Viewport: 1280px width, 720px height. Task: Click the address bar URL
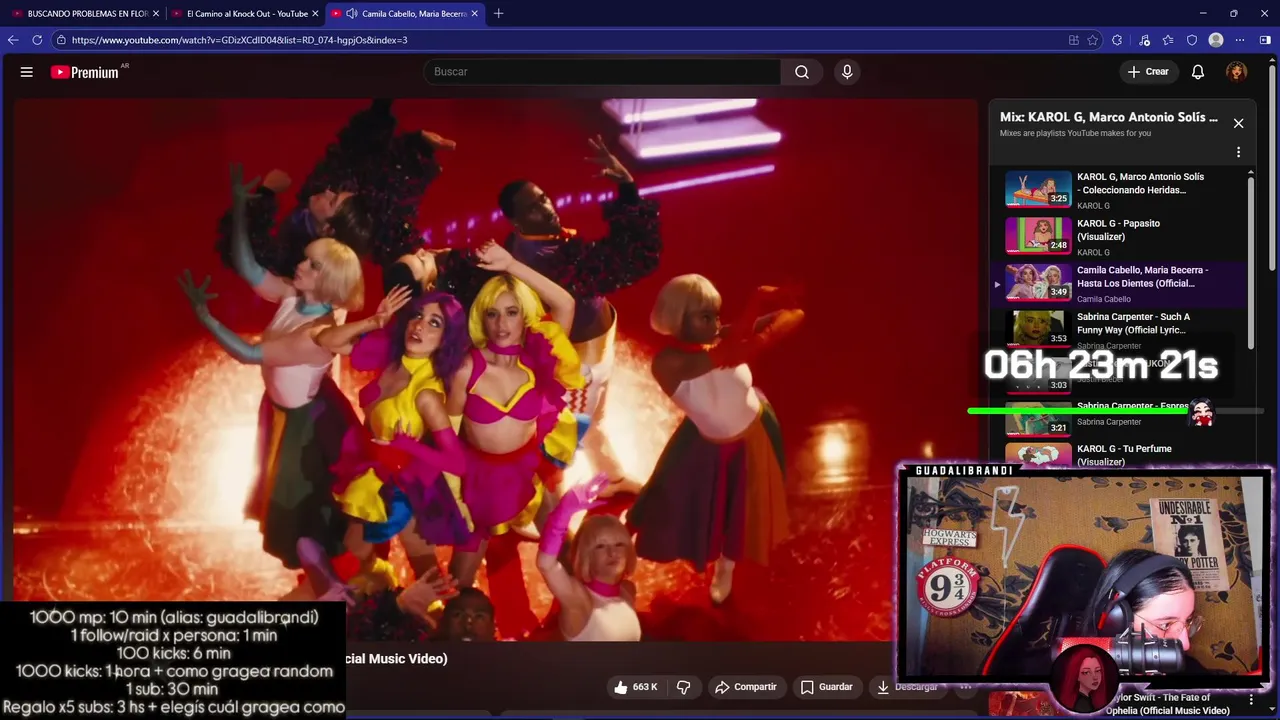pyautogui.click(x=239, y=40)
